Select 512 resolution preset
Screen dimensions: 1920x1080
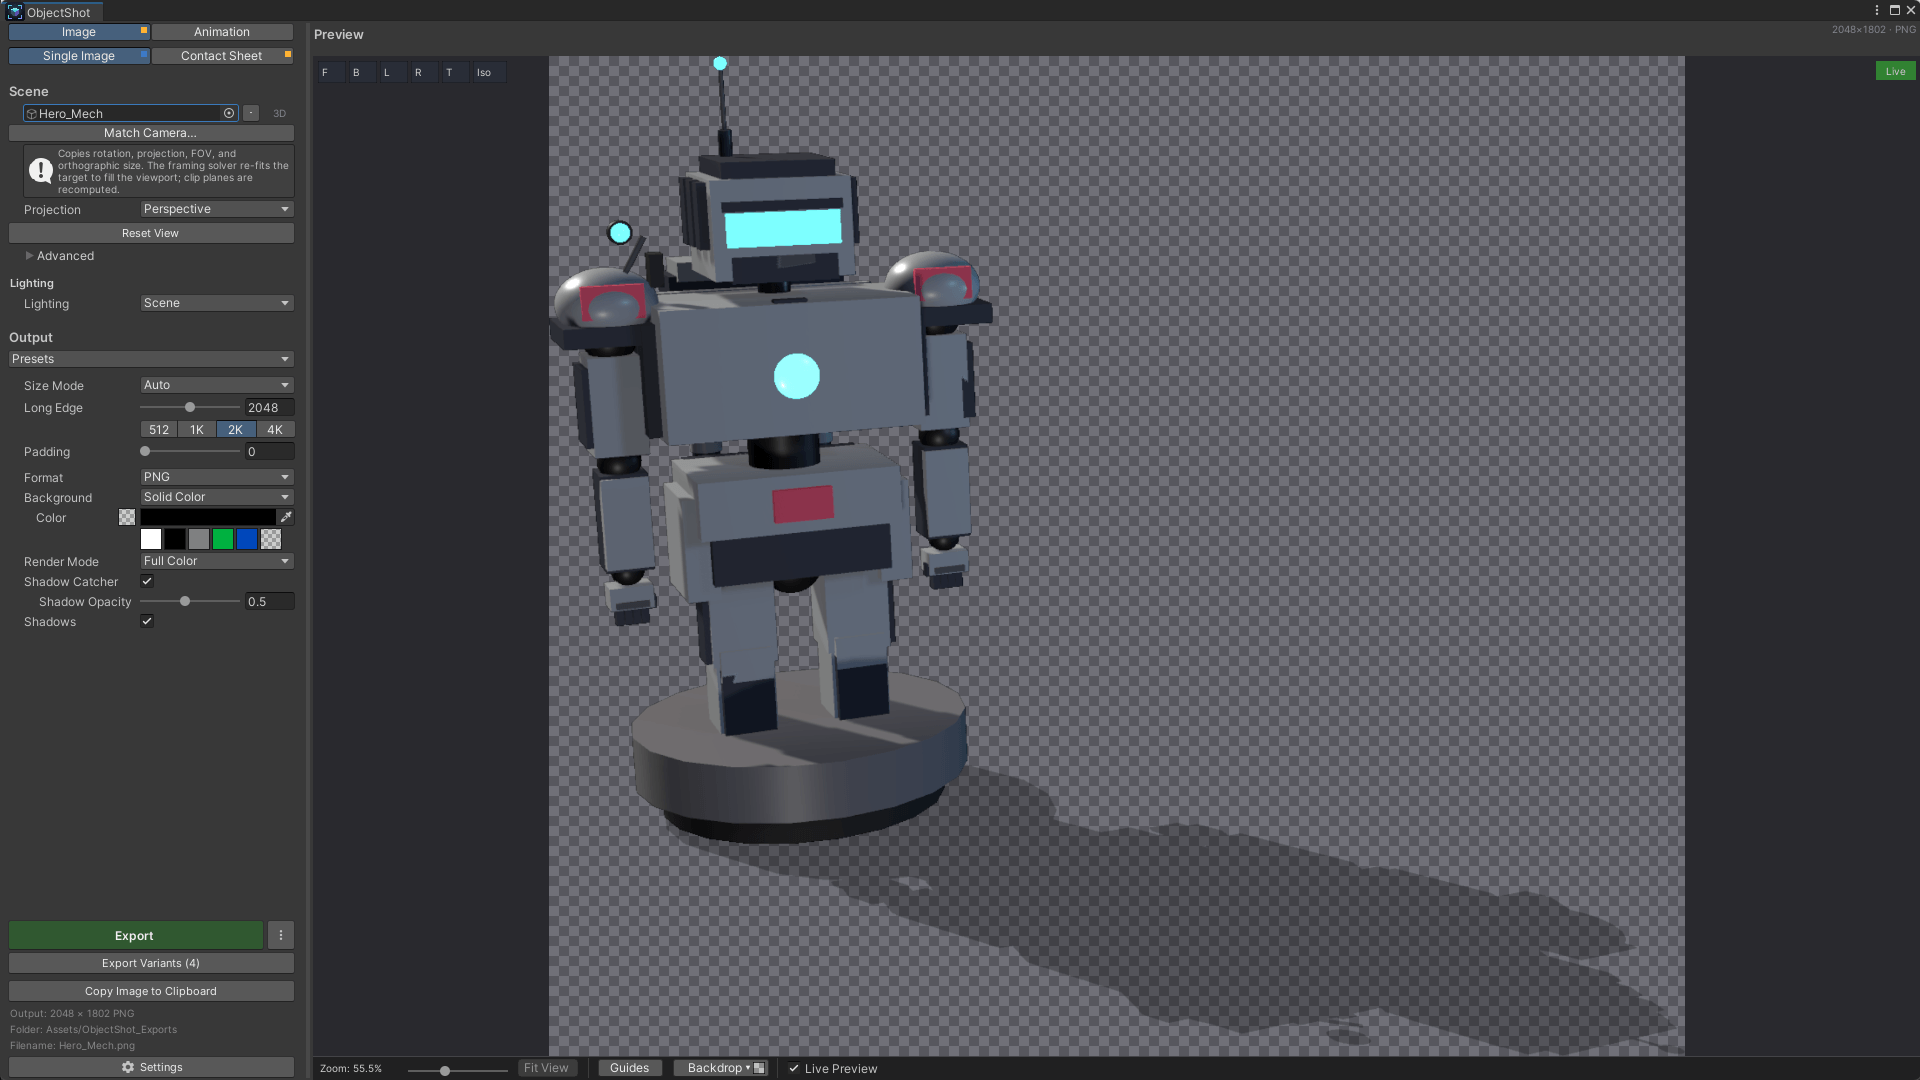(x=159, y=429)
